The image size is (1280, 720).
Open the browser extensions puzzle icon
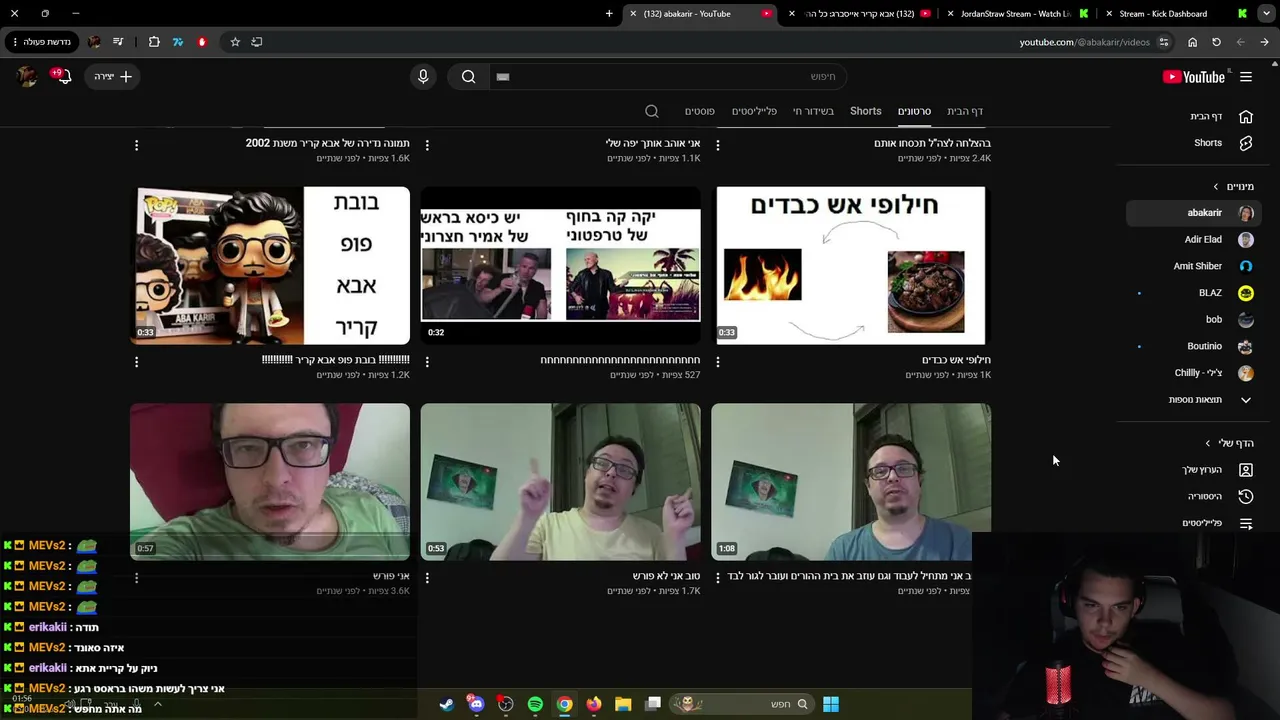(154, 42)
